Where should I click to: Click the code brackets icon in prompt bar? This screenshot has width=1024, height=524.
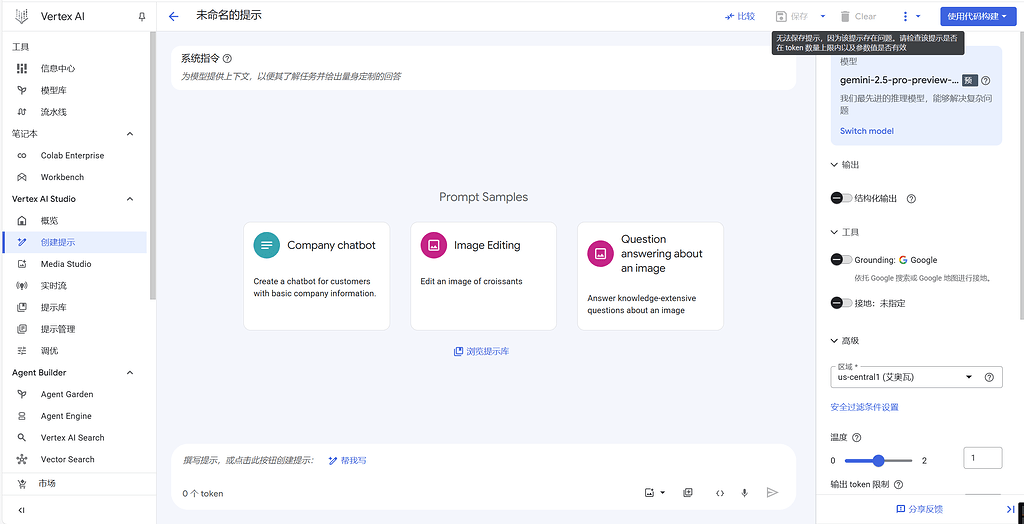click(x=720, y=493)
